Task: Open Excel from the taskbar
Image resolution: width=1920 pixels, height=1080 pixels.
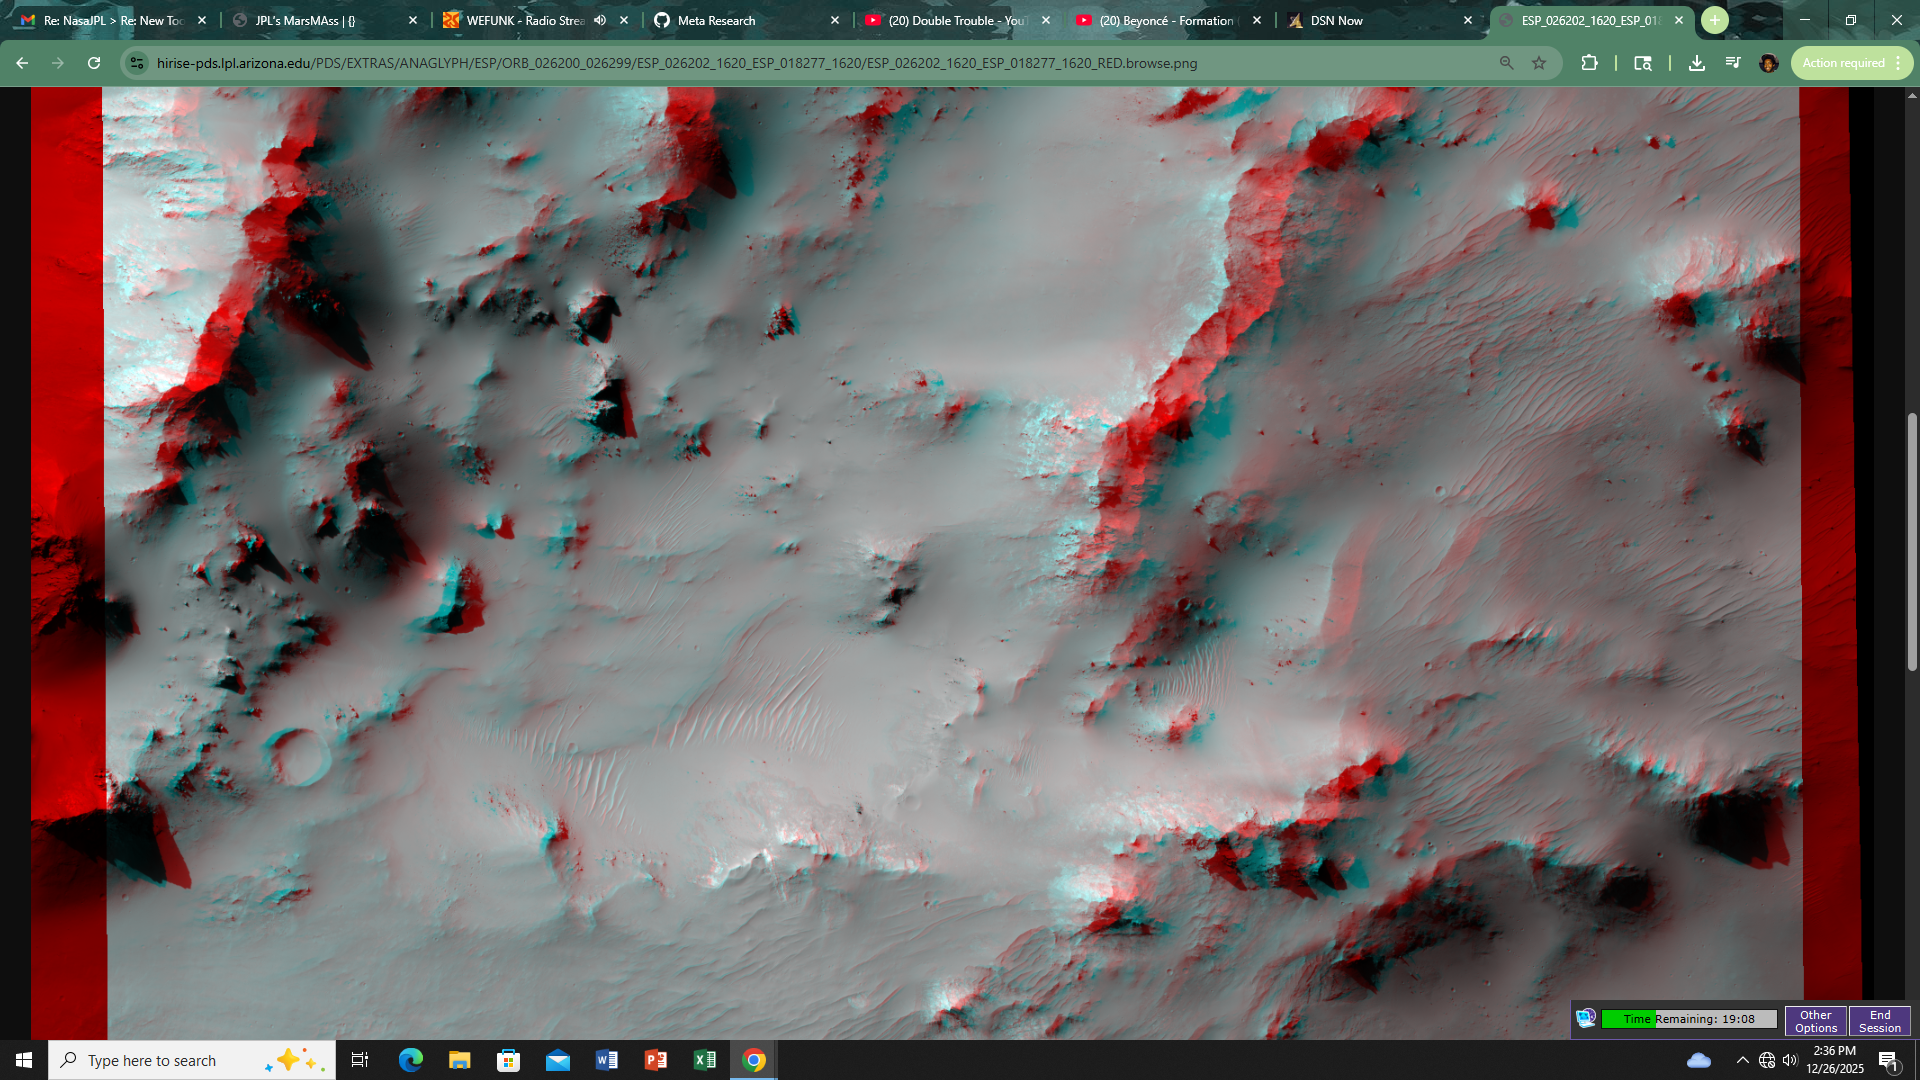Action: click(705, 1060)
